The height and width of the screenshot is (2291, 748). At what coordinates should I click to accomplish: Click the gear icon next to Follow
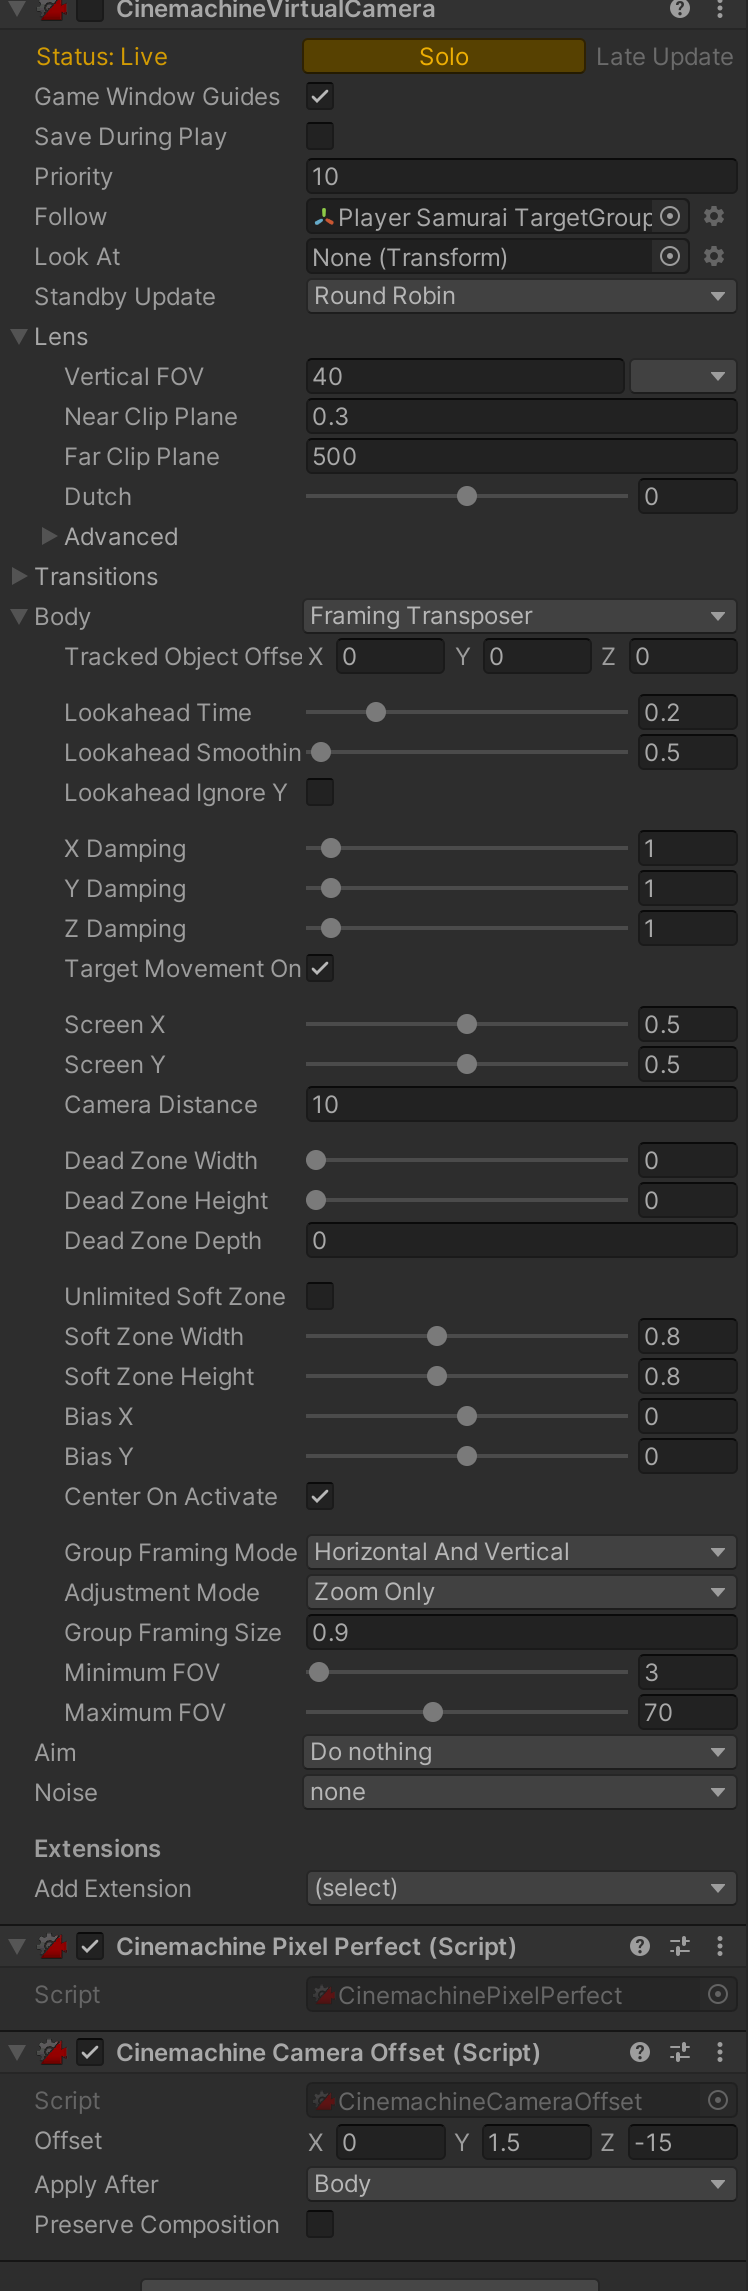pos(714,216)
